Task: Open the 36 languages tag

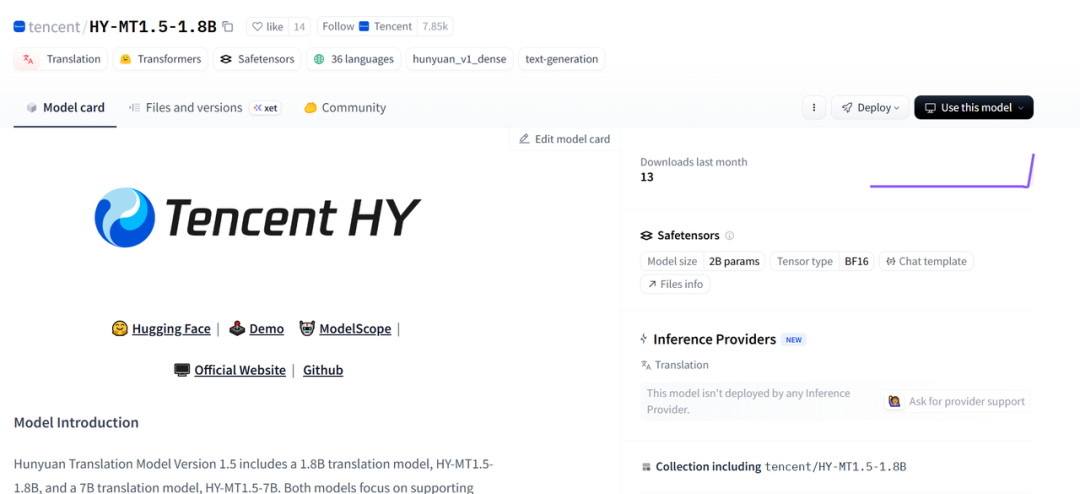Action: [x=353, y=59]
